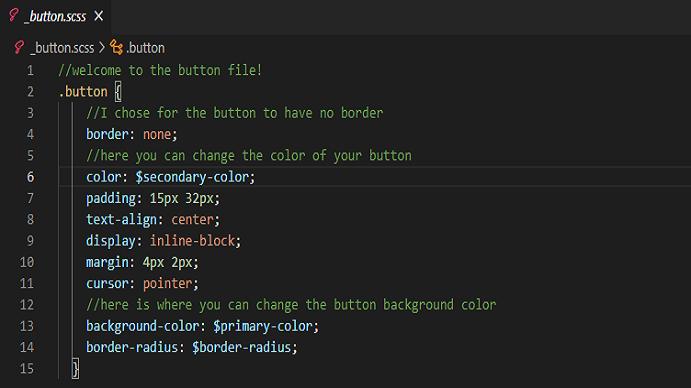Expand the breadcrumb chevron separator

102,47
